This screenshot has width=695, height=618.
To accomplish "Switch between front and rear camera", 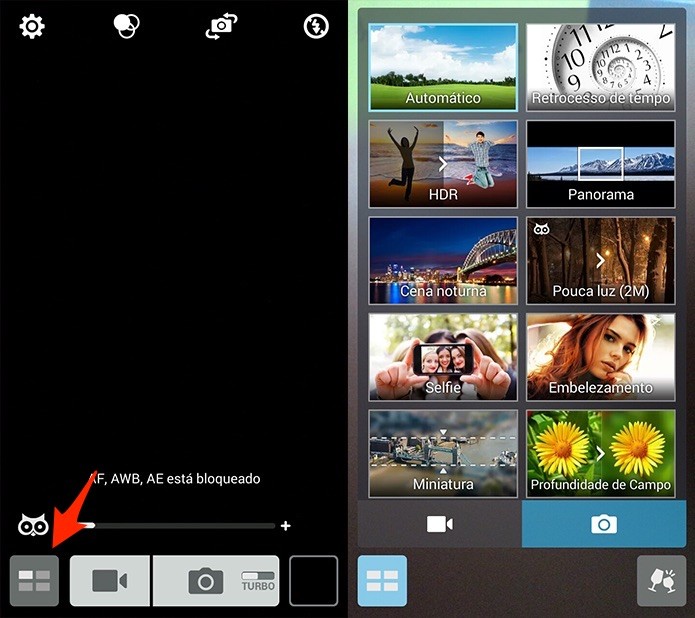I will 221,26.
